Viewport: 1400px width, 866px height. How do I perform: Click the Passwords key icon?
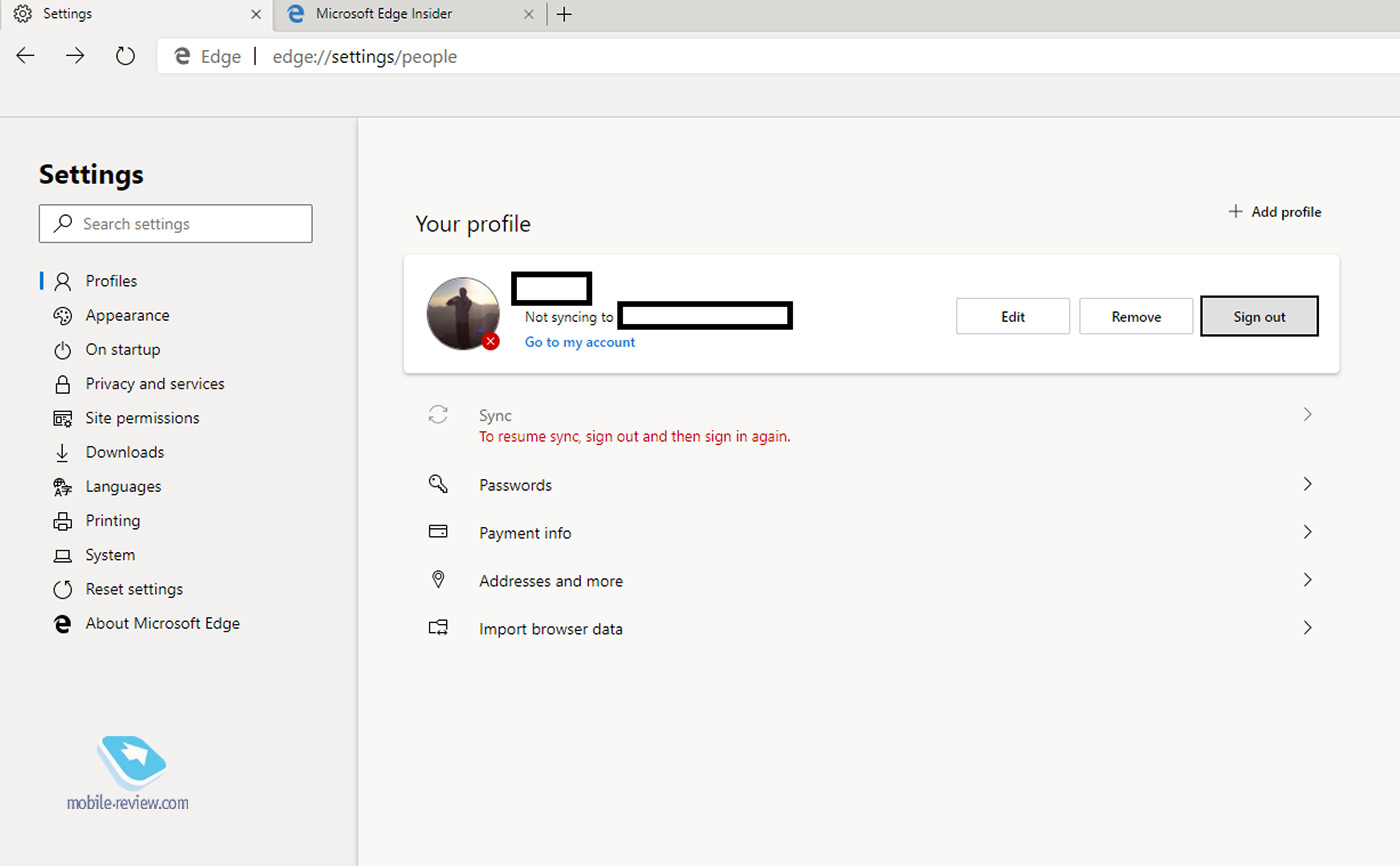point(438,484)
